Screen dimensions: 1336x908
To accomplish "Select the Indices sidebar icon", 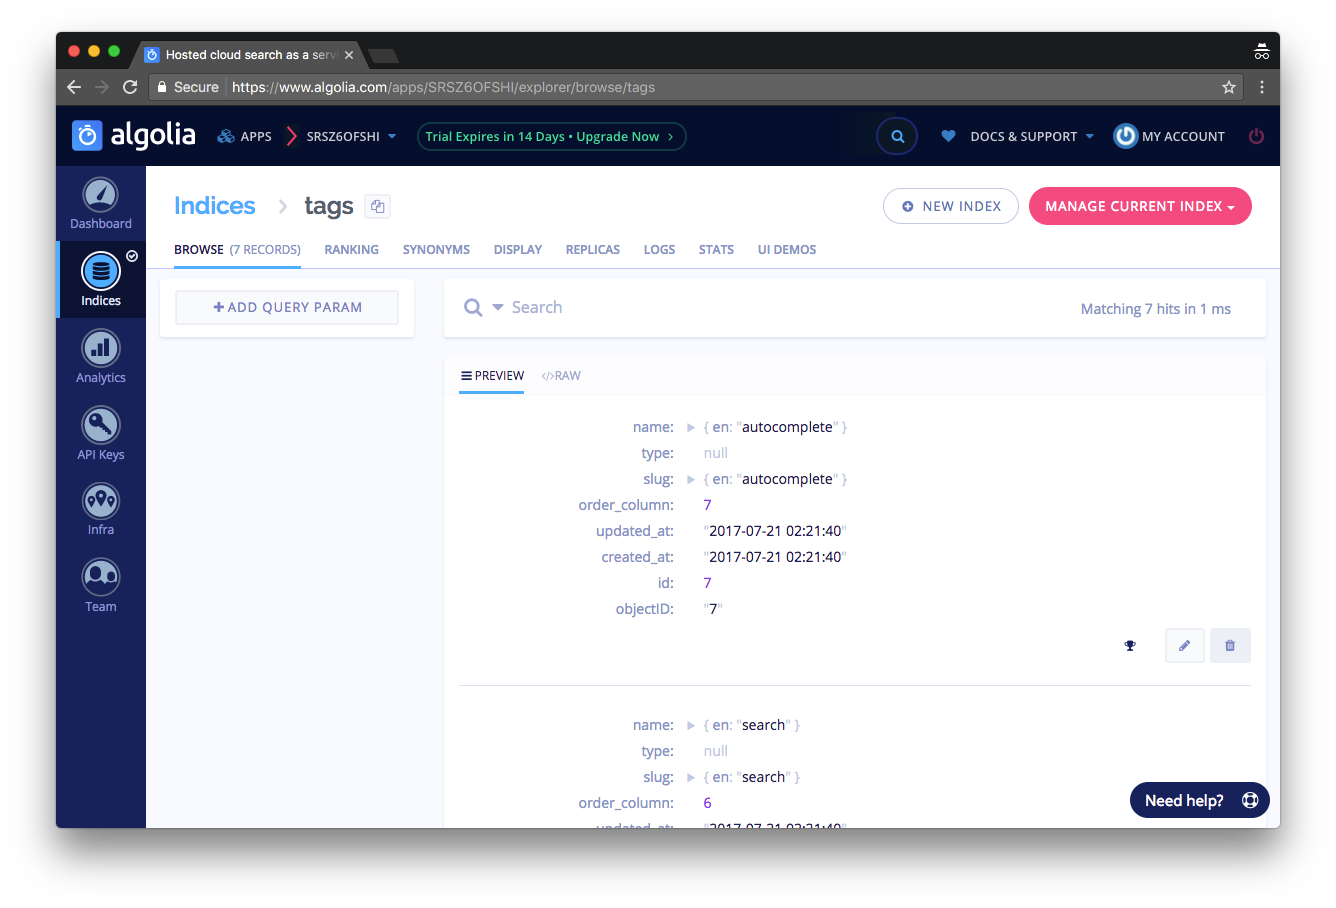I will coord(101,280).
